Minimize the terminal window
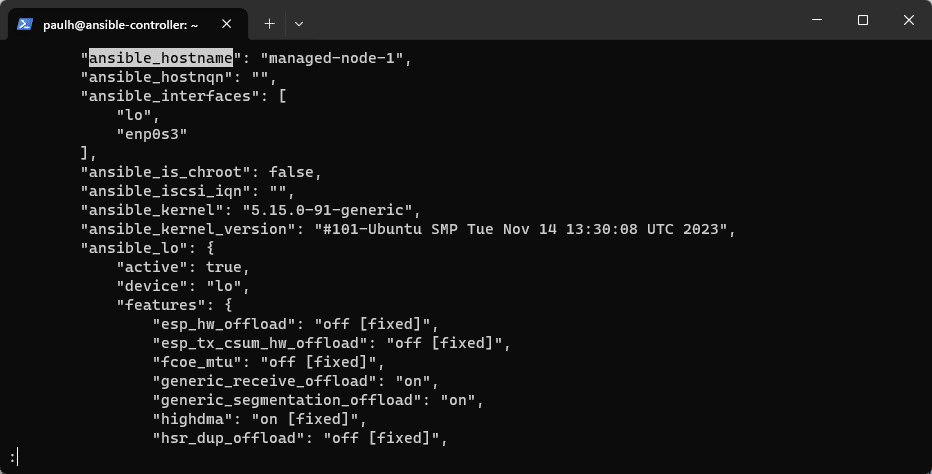Image resolution: width=932 pixels, height=474 pixels. click(x=817, y=21)
